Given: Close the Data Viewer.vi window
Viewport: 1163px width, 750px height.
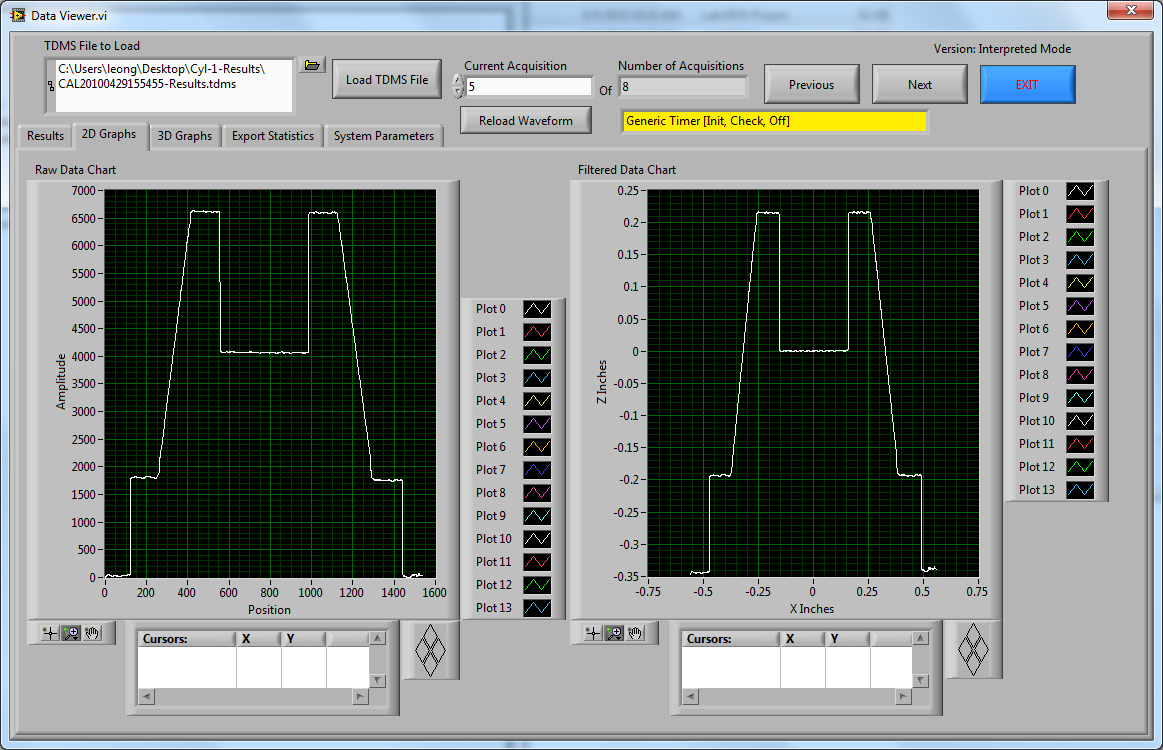Looking at the screenshot, I should pos(1131,10).
